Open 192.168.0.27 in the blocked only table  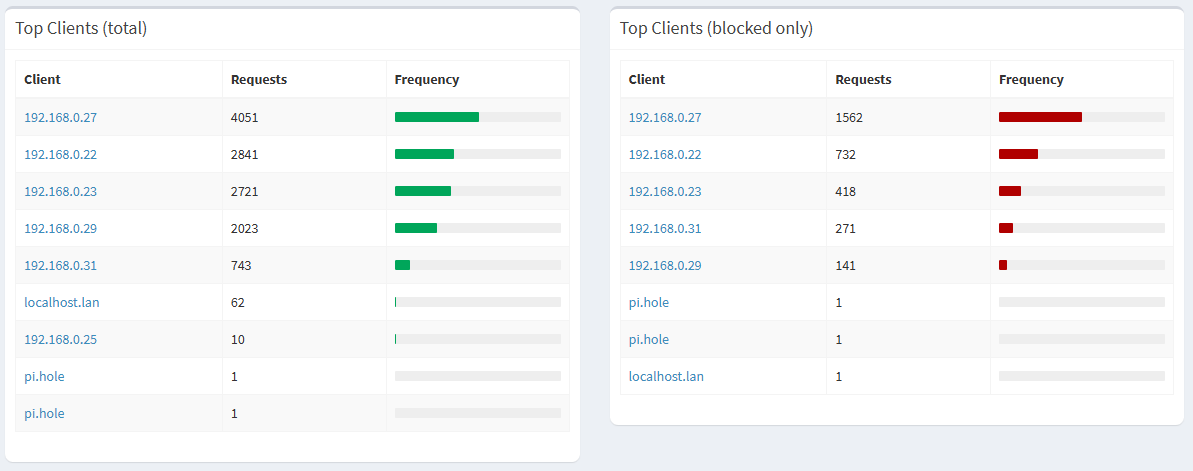pos(665,117)
